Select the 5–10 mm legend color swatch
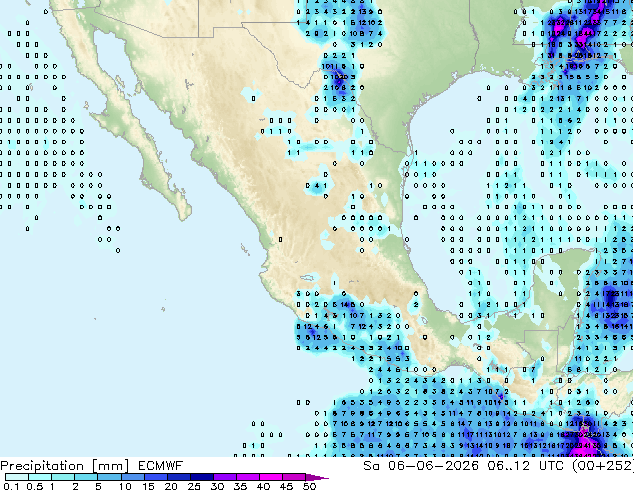The image size is (634, 490). [109, 477]
